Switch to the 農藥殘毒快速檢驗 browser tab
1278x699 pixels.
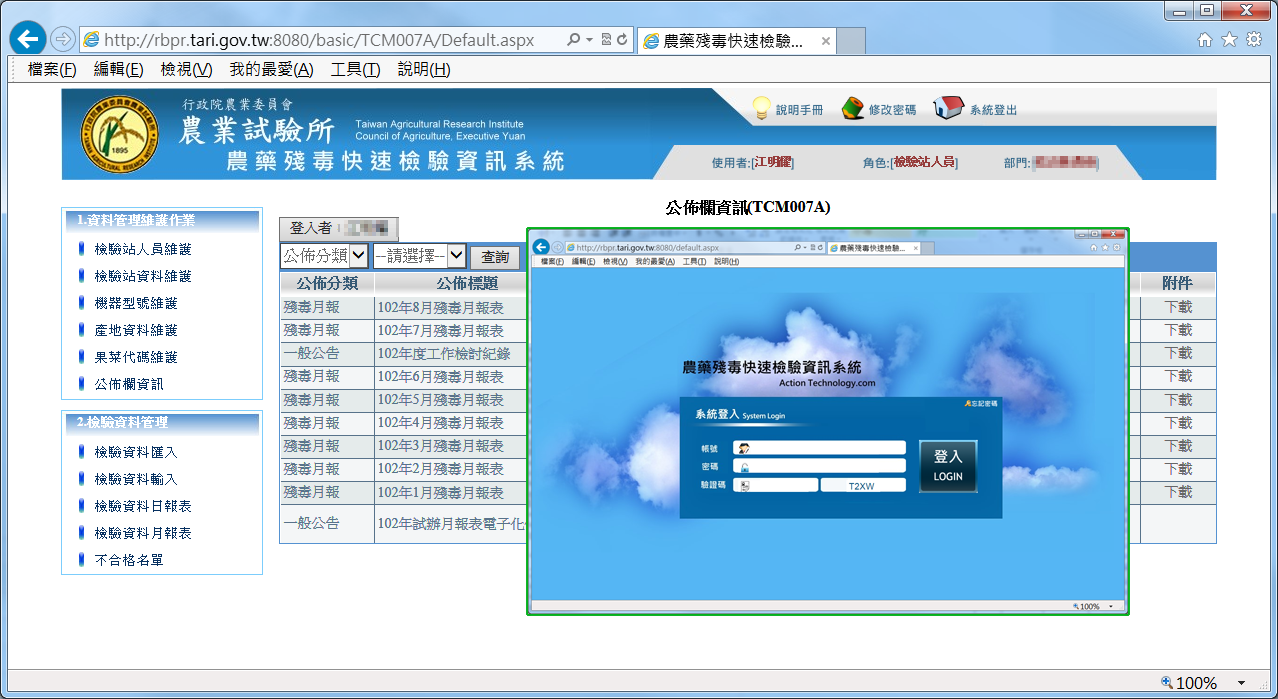pos(733,41)
